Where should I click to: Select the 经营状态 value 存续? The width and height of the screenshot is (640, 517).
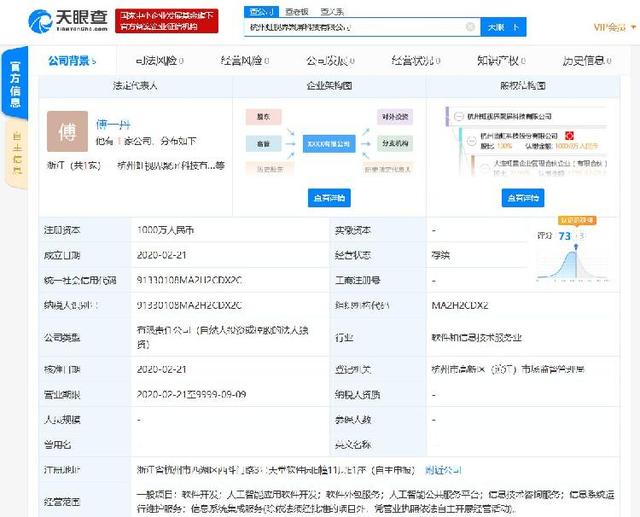[440, 256]
